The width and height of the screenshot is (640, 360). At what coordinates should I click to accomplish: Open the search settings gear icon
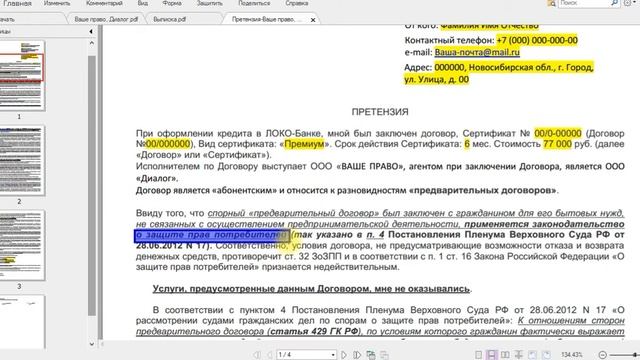(627, 3)
